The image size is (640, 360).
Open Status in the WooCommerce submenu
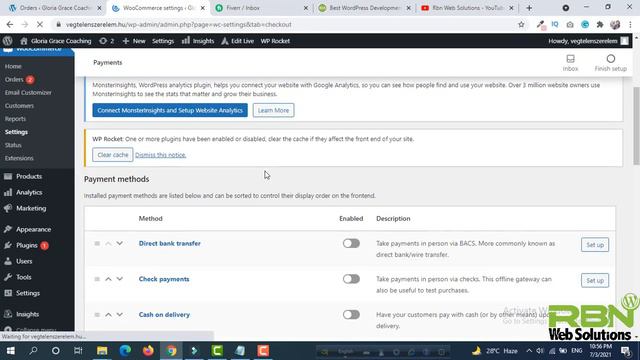click(x=13, y=145)
